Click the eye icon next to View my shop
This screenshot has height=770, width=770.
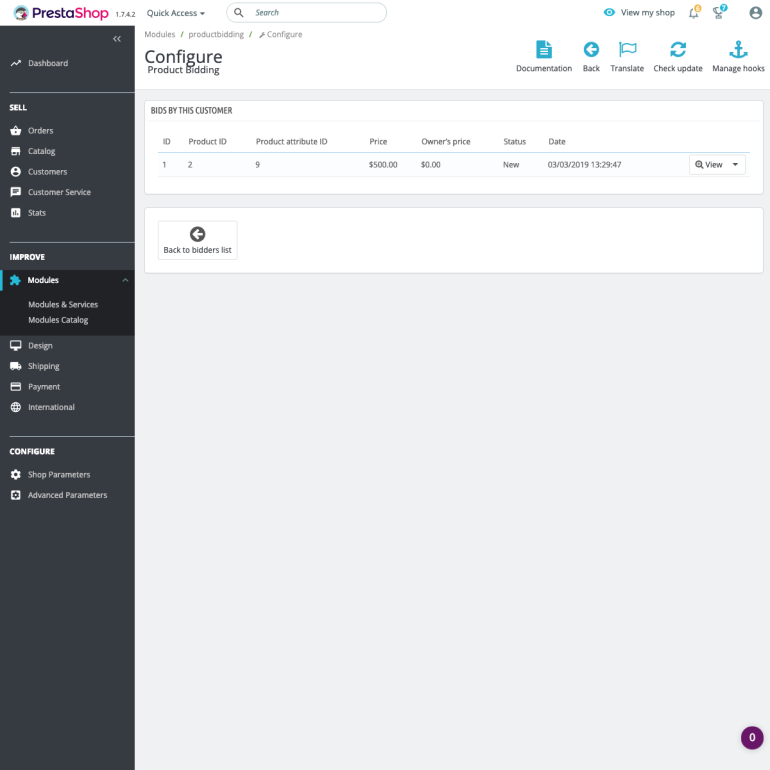[609, 12]
